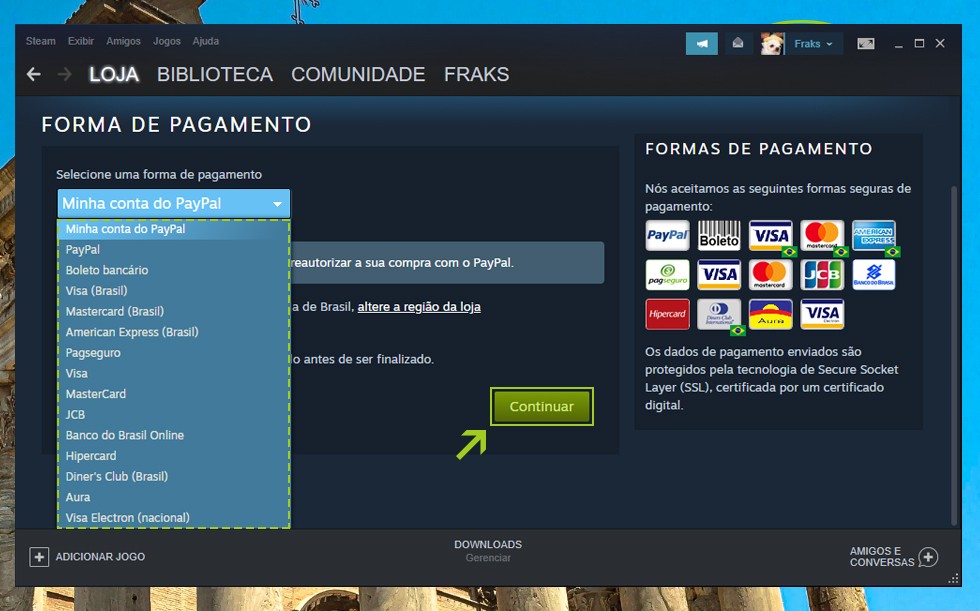Click ADICIONAR JOGO label
The height and width of the screenshot is (611, 980).
click(100, 557)
